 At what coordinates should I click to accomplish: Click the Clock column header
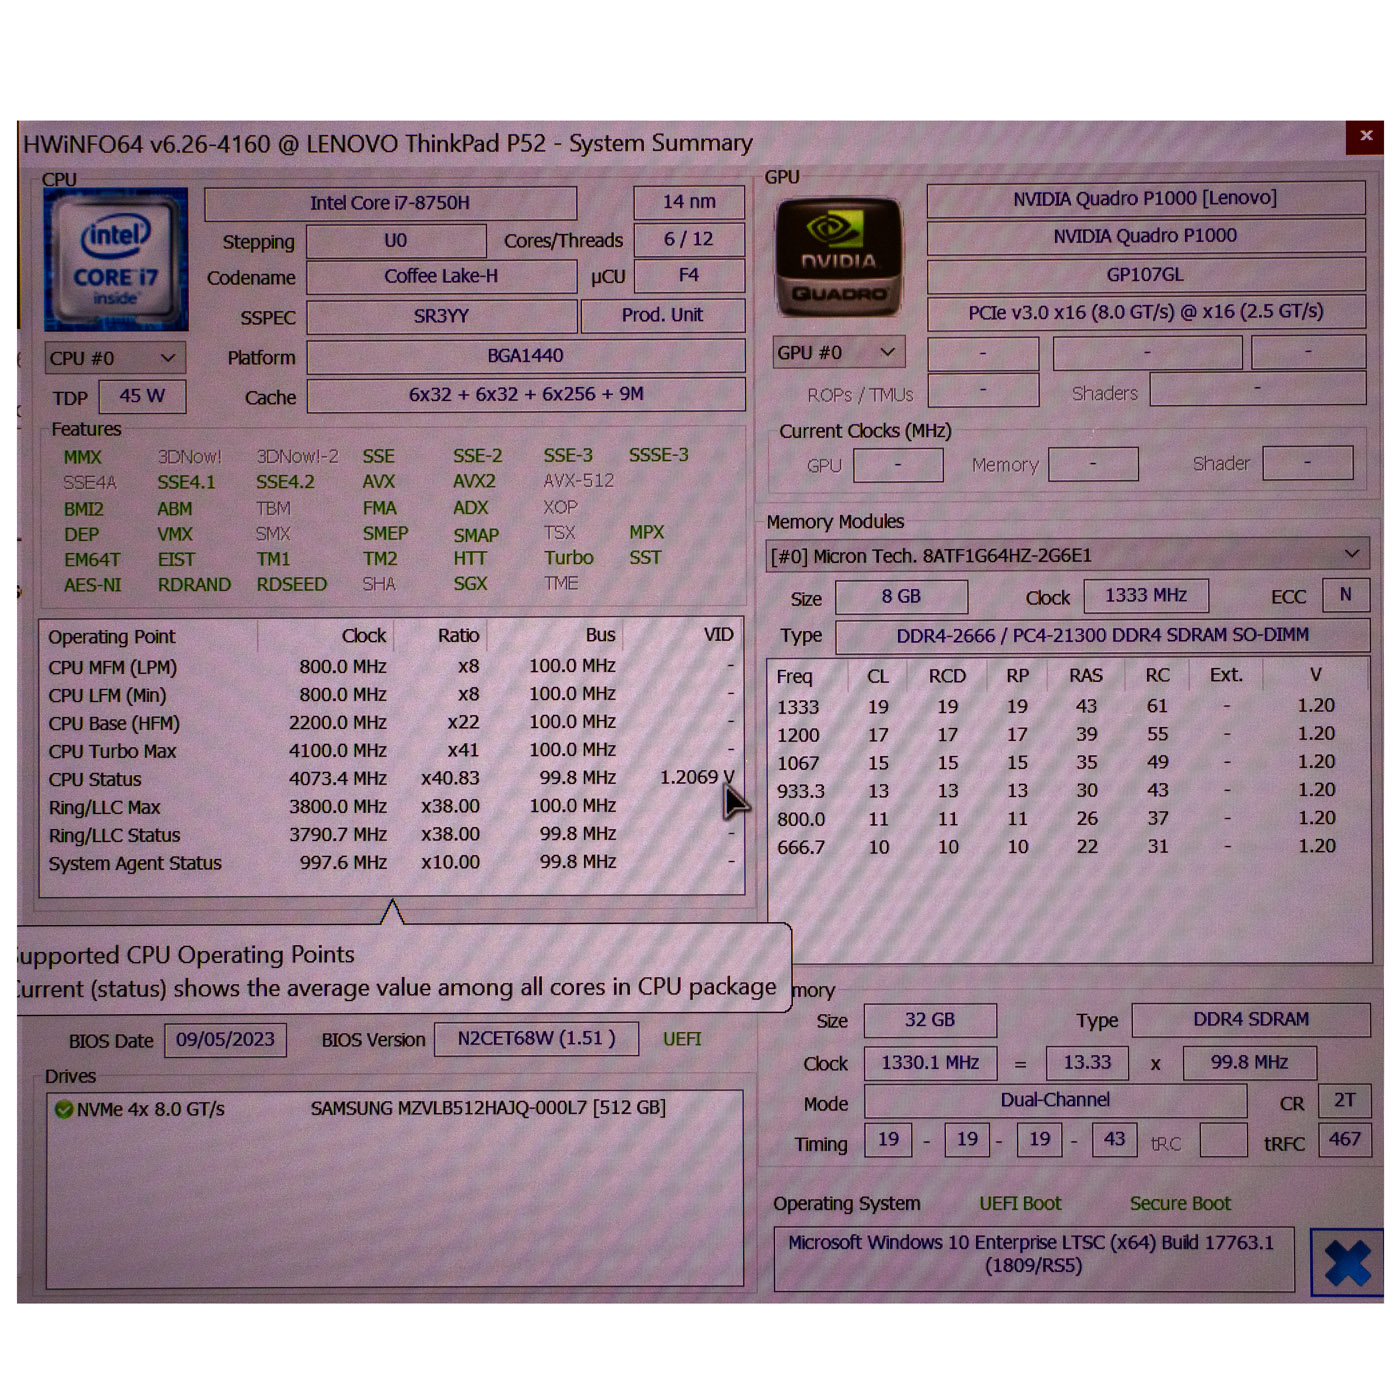pos(363,636)
